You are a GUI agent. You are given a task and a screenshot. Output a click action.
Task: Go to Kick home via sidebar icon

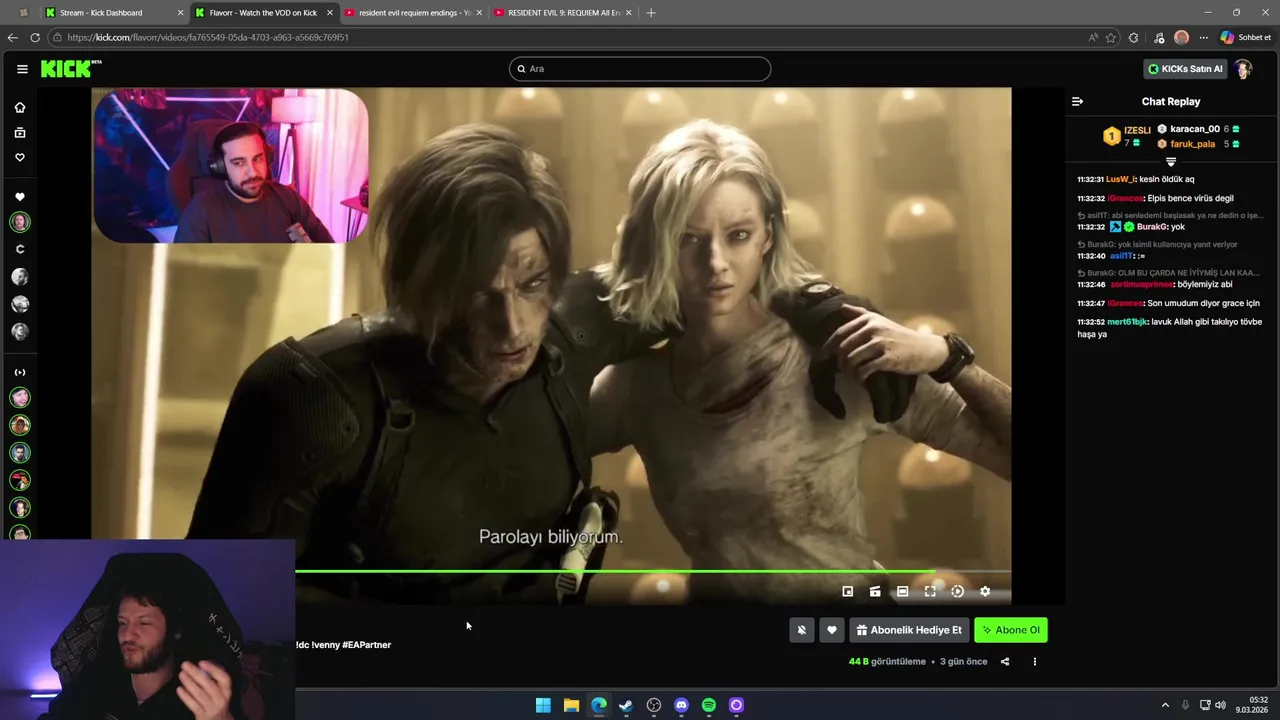20,108
